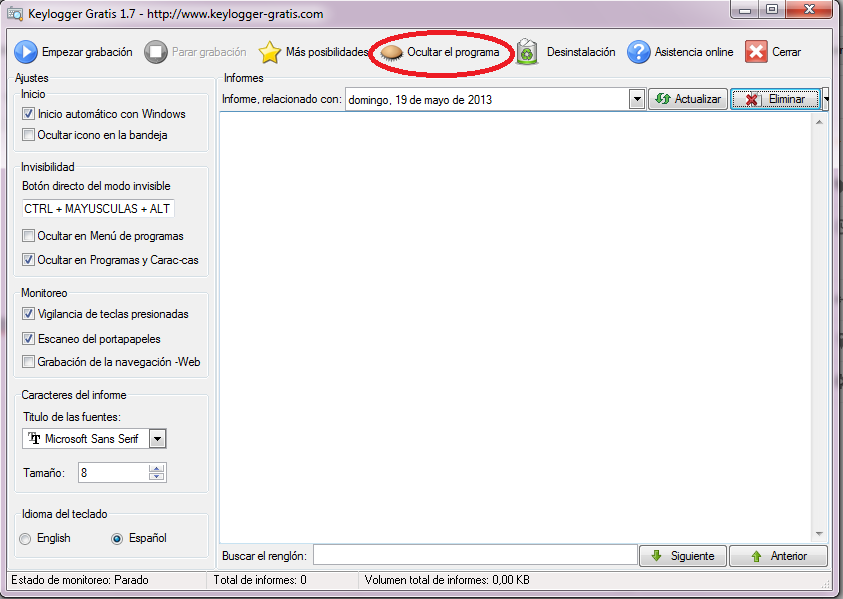The height and width of the screenshot is (599, 843).
Task: Minimize the Keylogger Gratis window
Action: click(745, 9)
